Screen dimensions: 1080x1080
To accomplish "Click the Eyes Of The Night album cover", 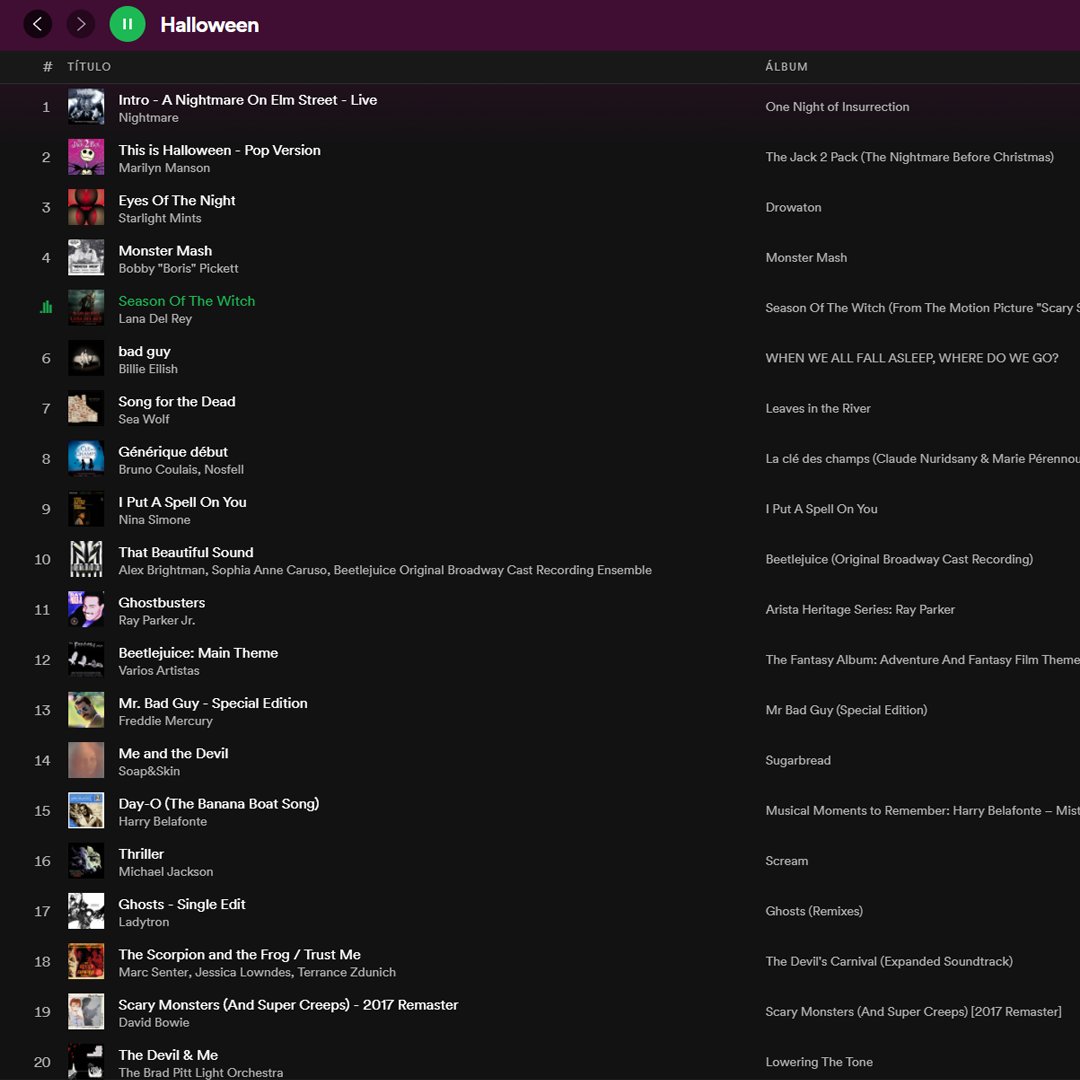I will (86, 207).
